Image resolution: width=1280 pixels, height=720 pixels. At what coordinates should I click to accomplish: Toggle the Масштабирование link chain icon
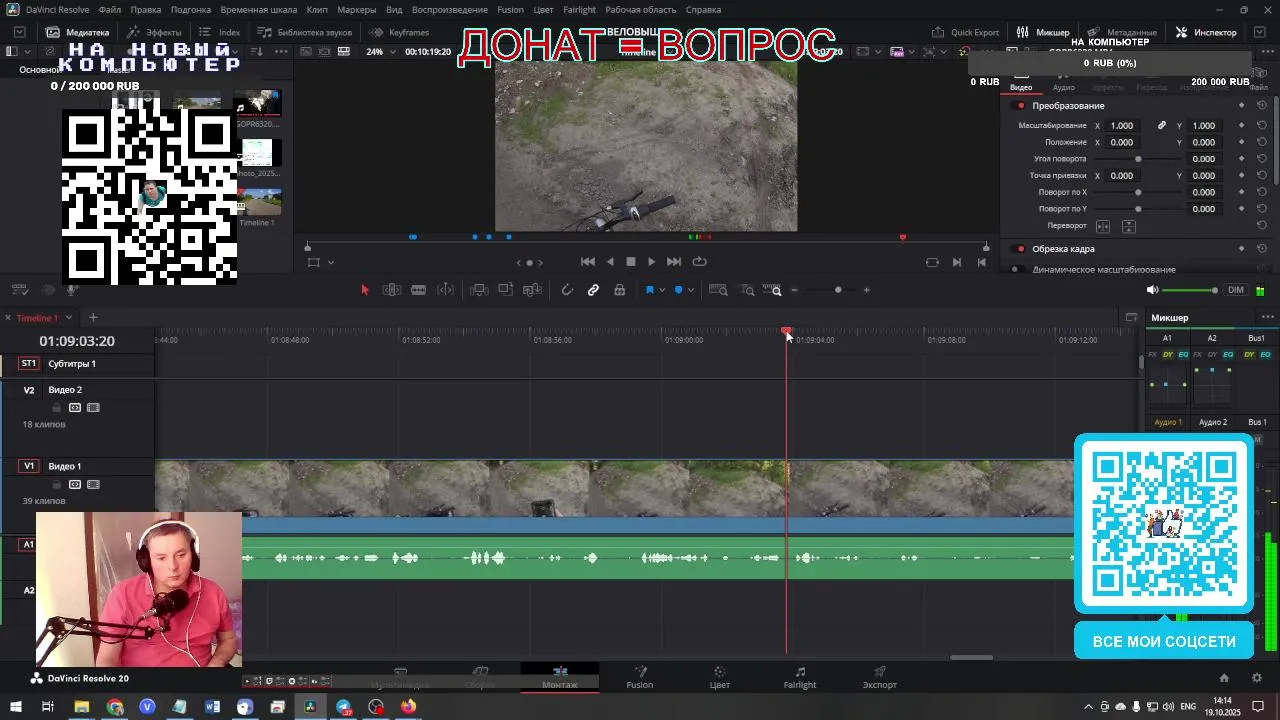[1162, 126]
